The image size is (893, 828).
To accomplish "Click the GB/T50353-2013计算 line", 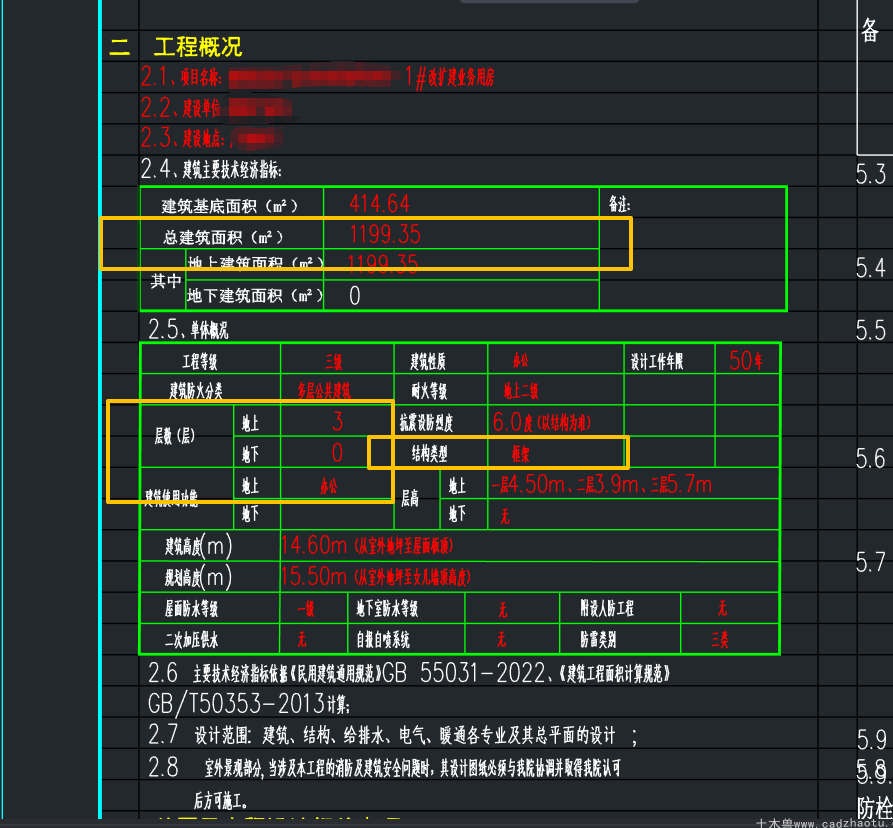I will click(249, 704).
